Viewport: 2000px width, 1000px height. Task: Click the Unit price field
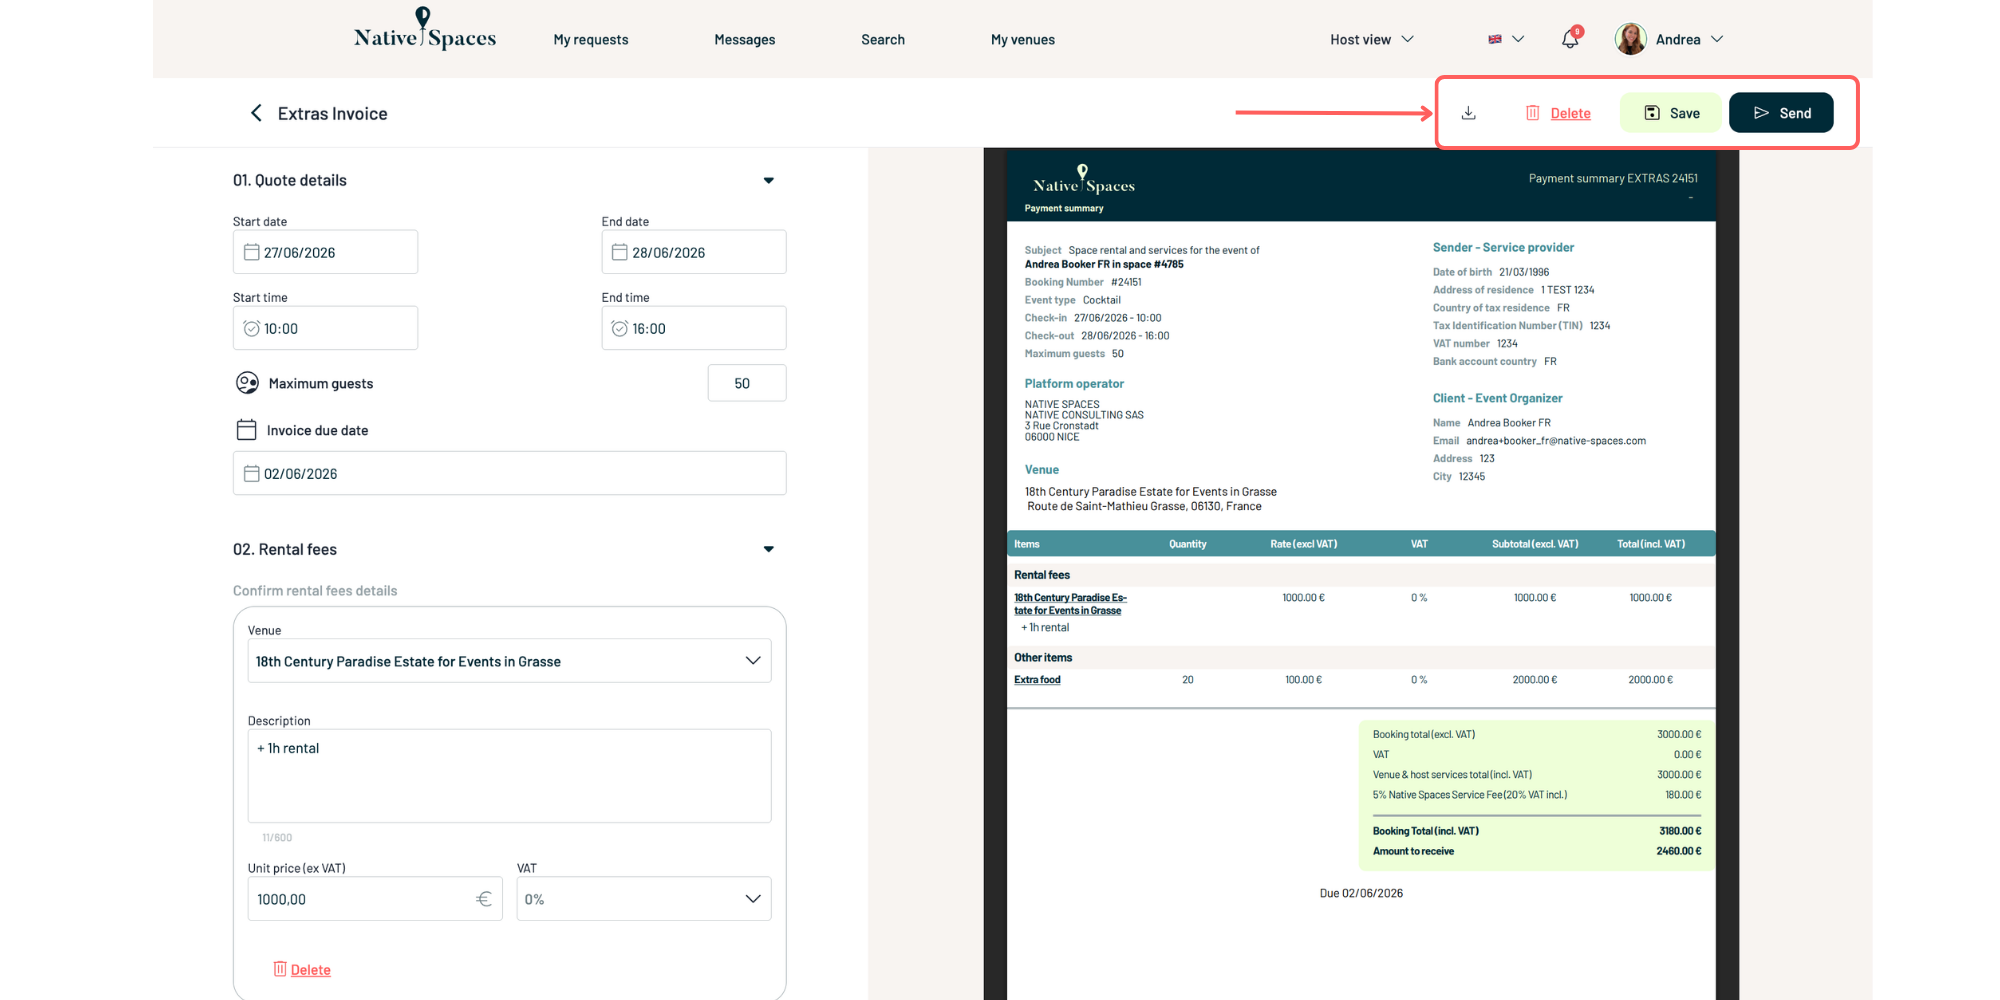pyautogui.click(x=375, y=899)
